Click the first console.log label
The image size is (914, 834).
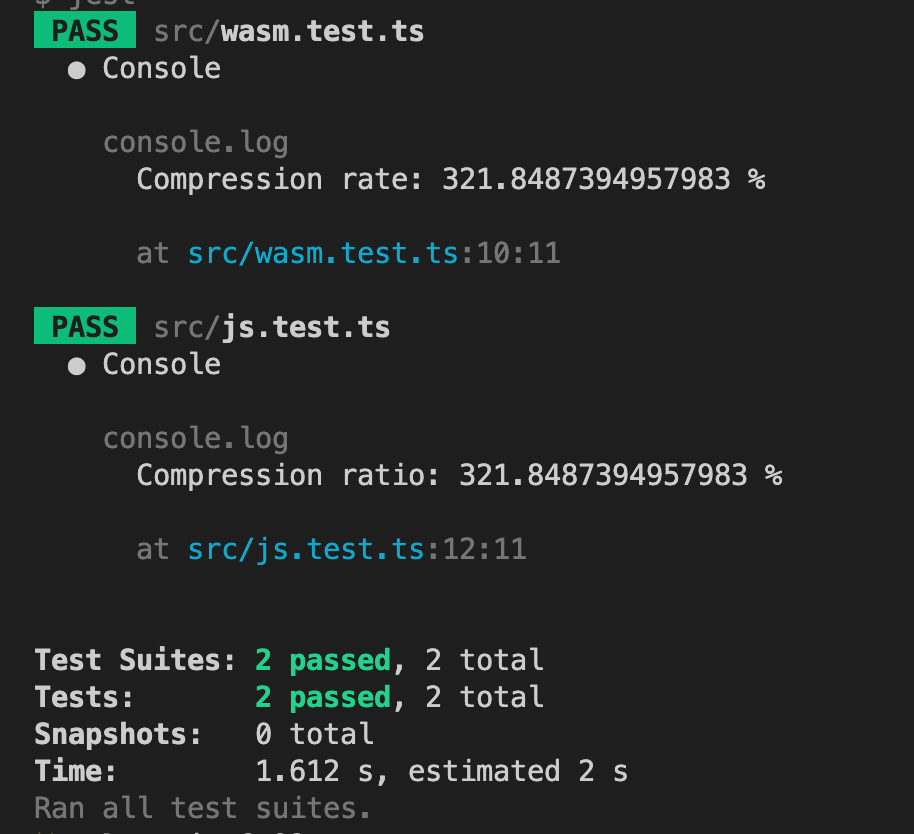click(x=196, y=143)
